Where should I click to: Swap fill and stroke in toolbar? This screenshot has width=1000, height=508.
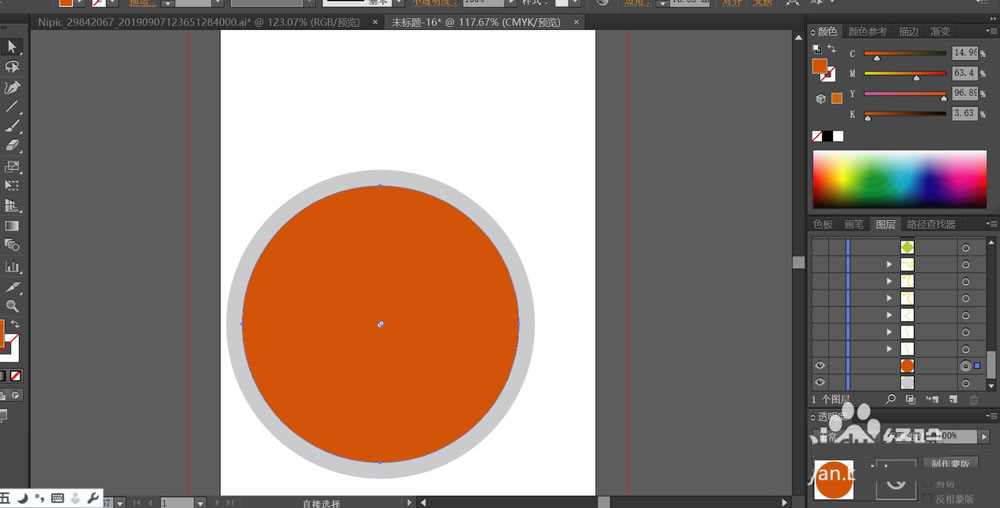(x=15, y=324)
